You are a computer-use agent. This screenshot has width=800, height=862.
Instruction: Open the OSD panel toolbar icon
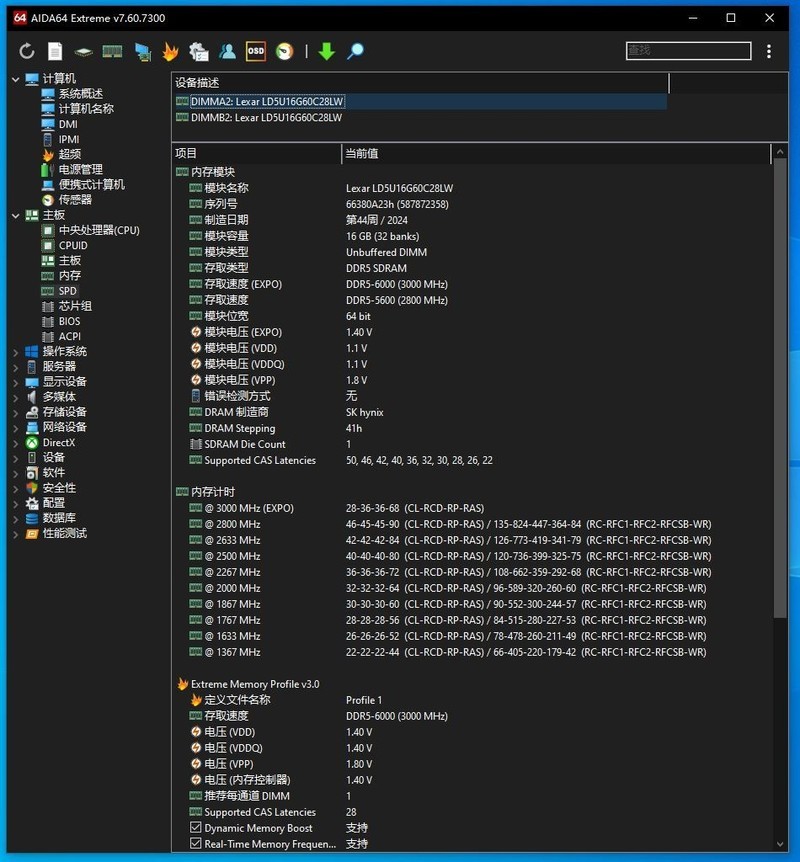tap(256, 51)
